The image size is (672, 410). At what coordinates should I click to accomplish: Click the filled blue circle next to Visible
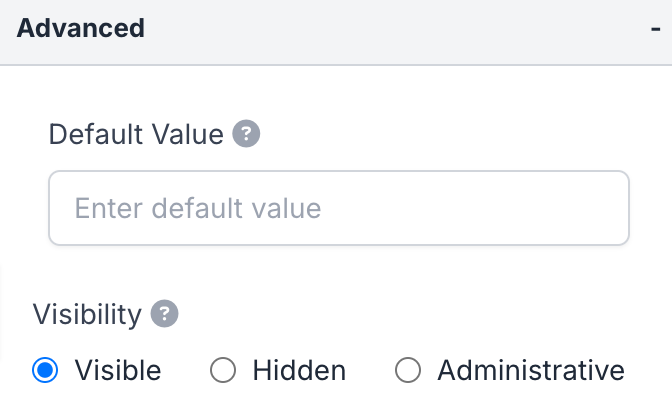pos(43,371)
